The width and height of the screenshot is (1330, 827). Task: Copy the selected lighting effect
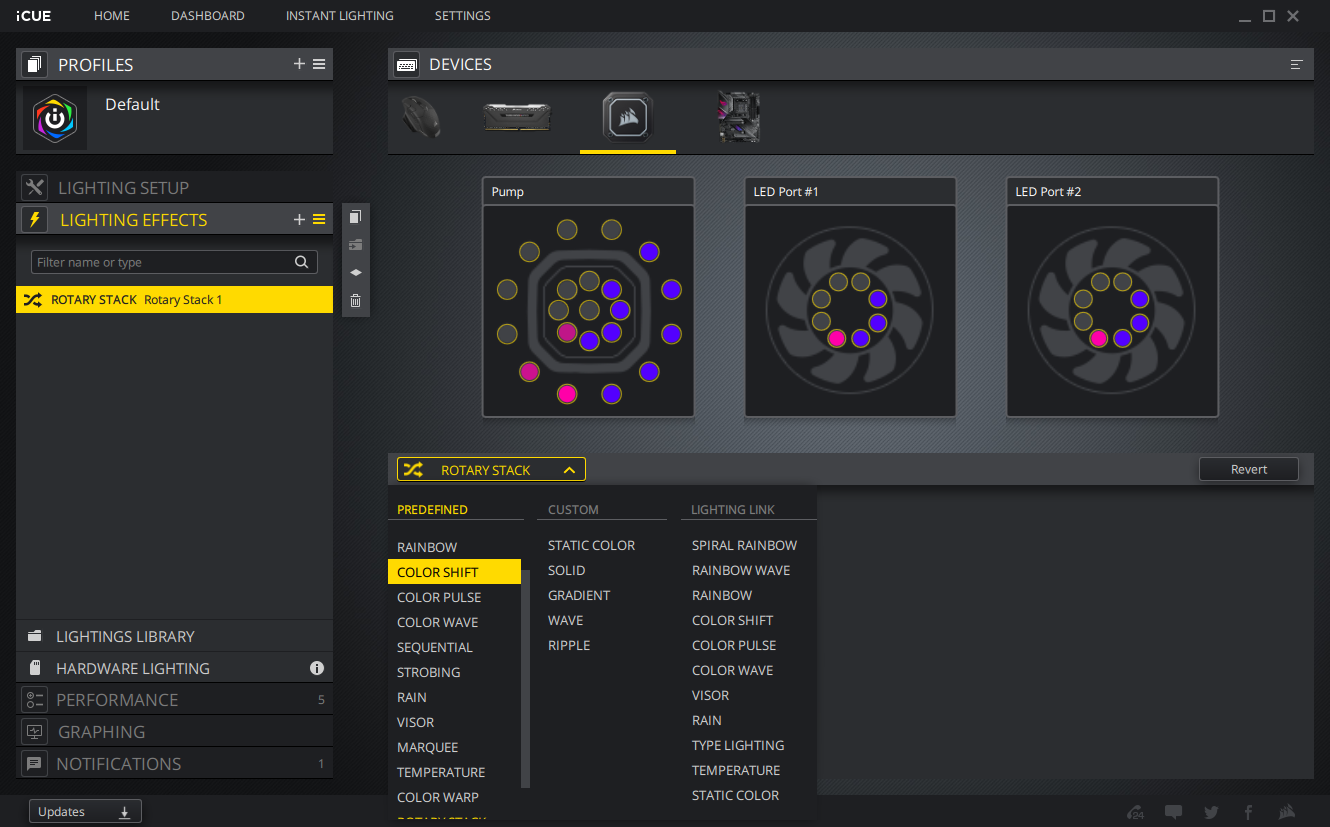[355, 217]
